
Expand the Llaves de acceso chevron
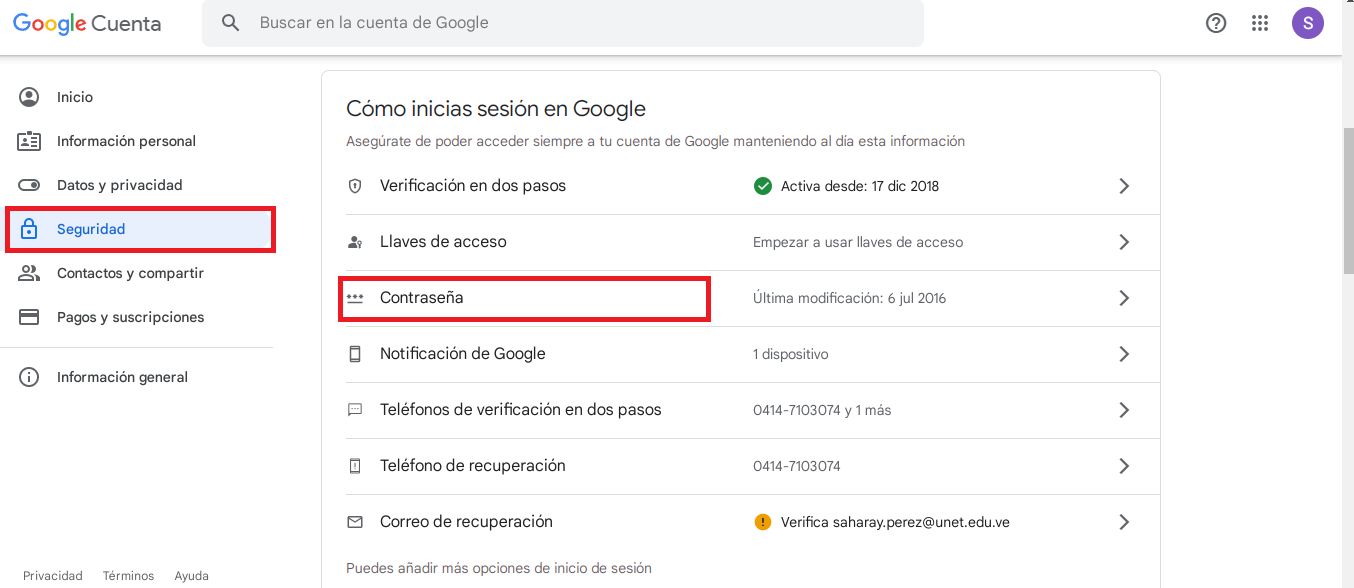(x=1123, y=241)
